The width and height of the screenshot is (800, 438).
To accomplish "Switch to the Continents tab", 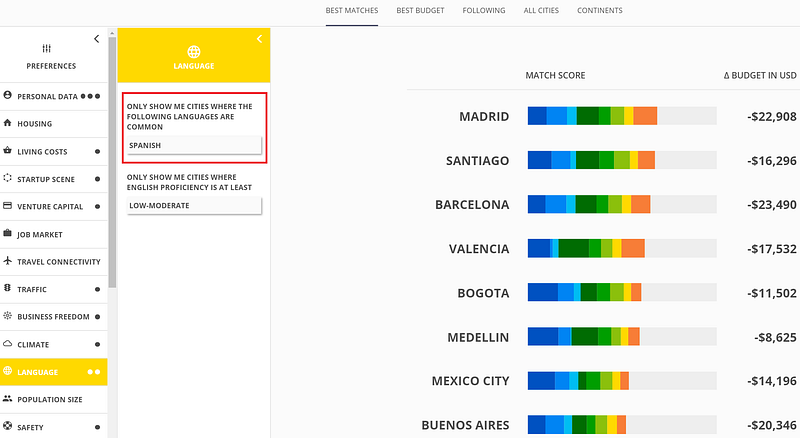I will 600,10.
